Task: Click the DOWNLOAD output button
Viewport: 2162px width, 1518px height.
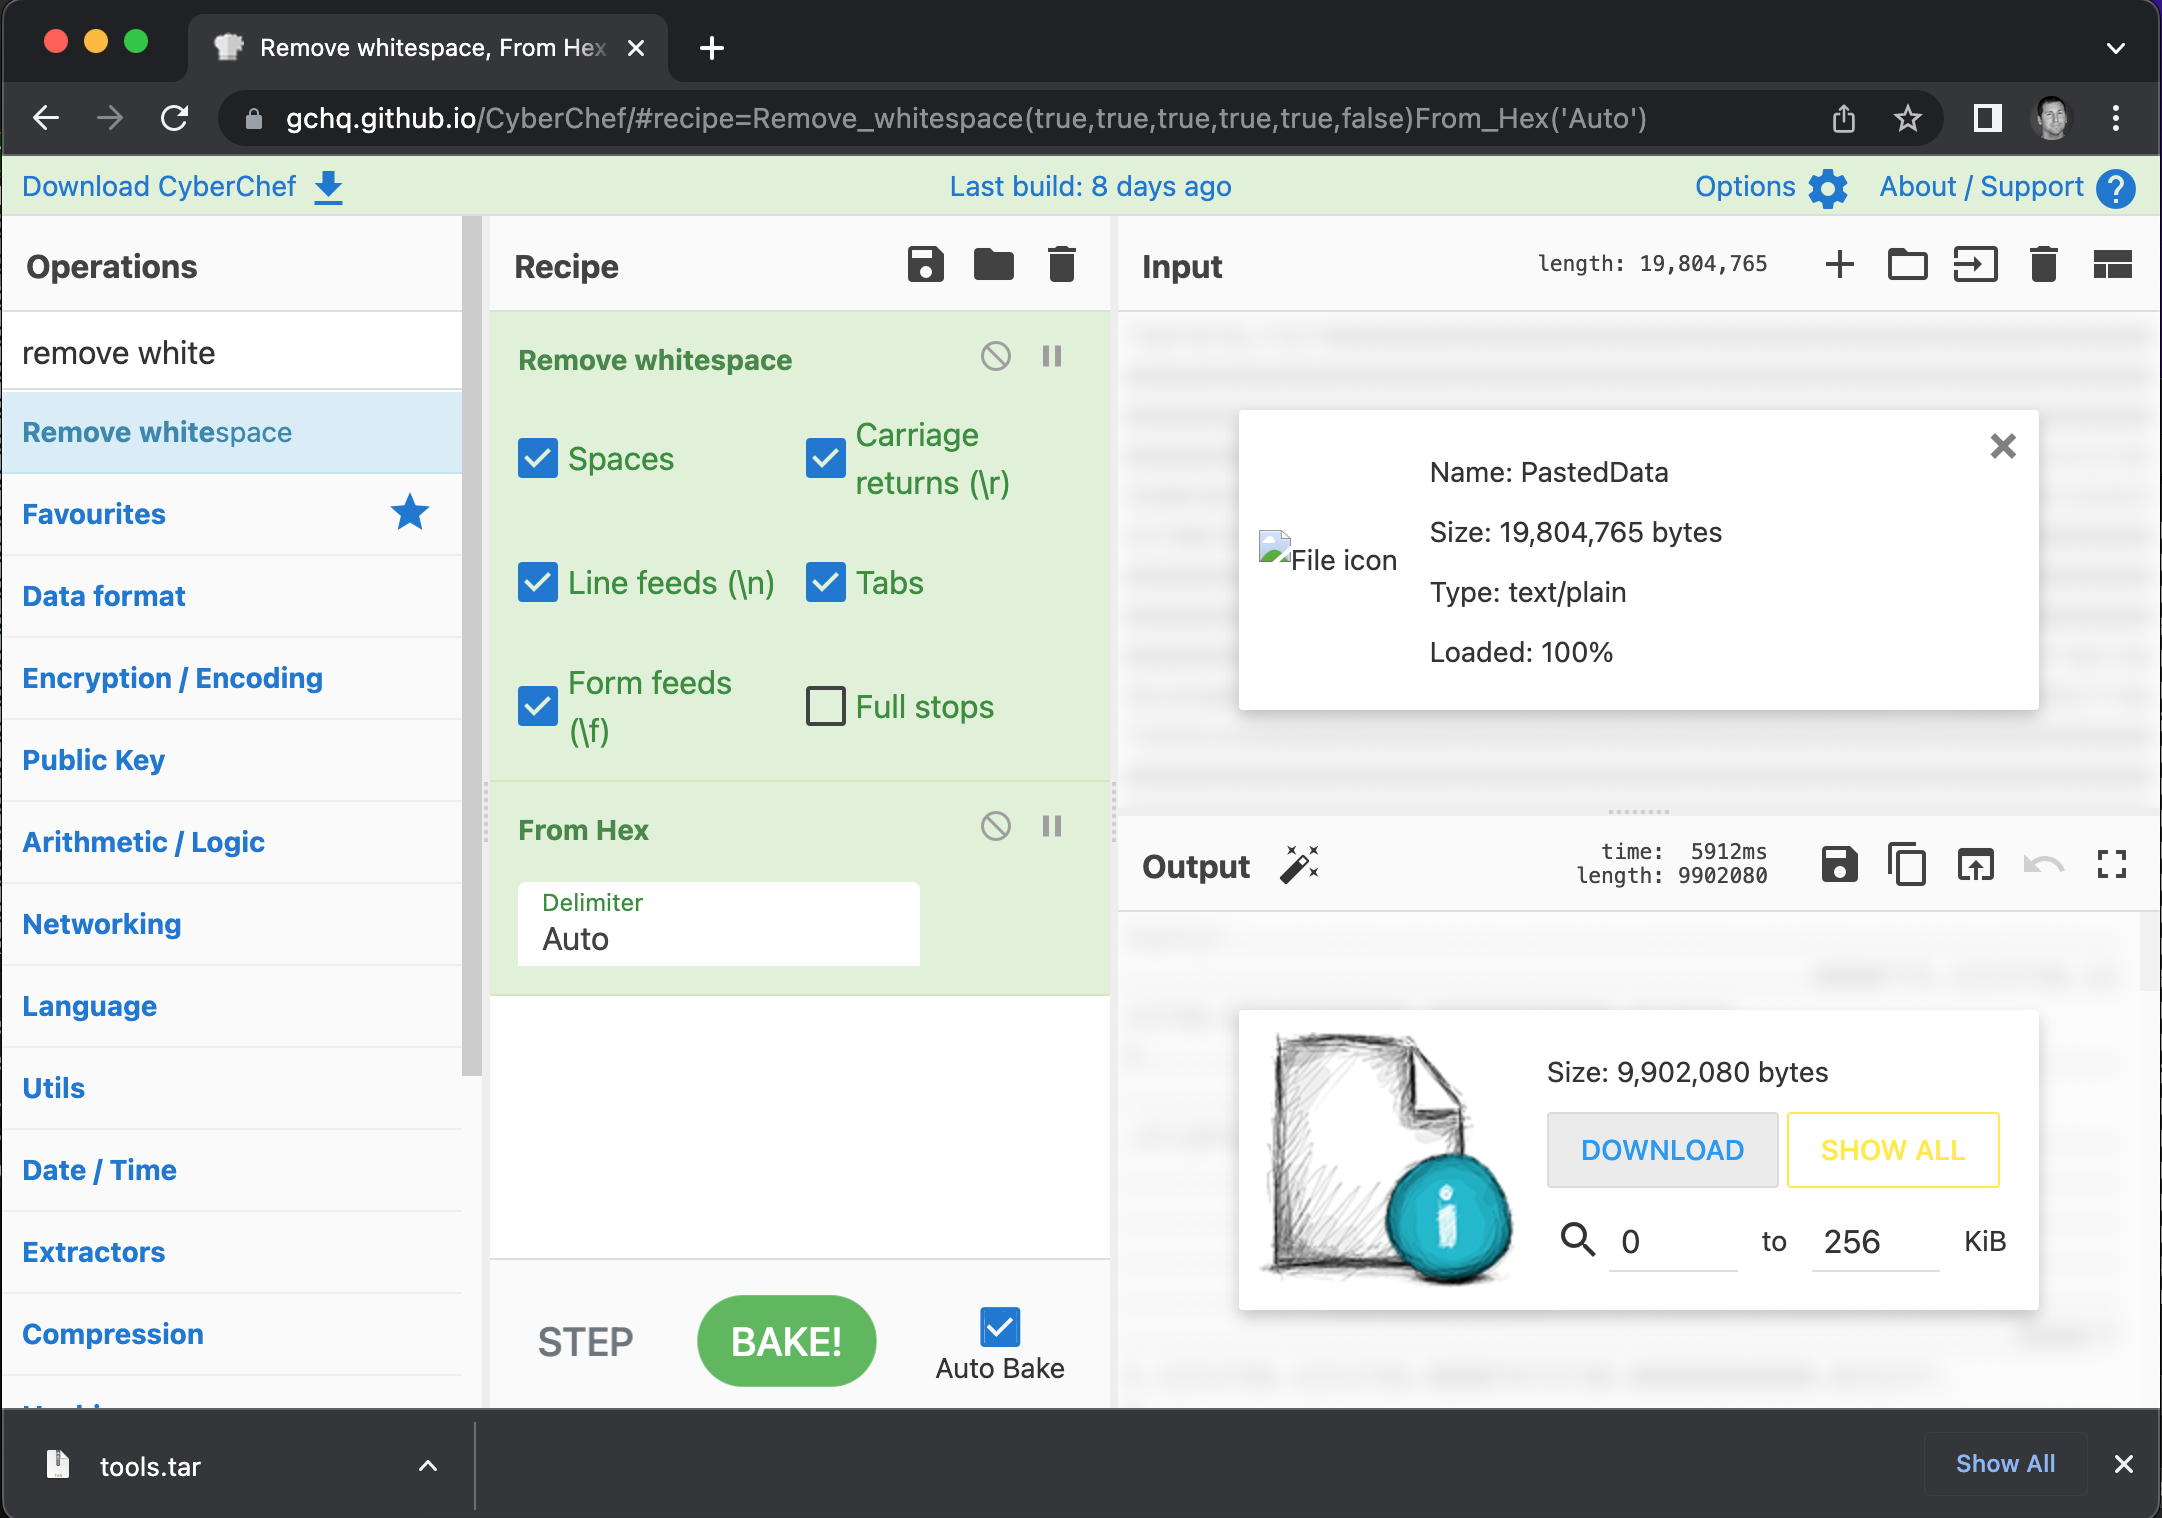Action: point(1659,1150)
